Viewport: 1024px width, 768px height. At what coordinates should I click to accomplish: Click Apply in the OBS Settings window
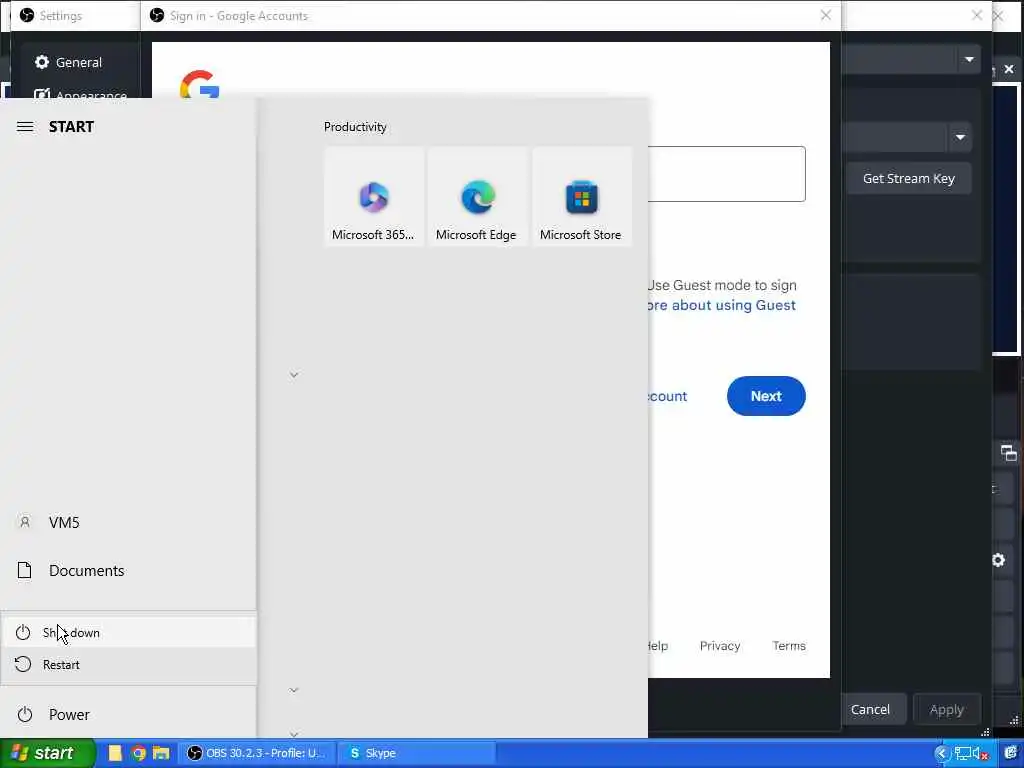click(x=946, y=709)
